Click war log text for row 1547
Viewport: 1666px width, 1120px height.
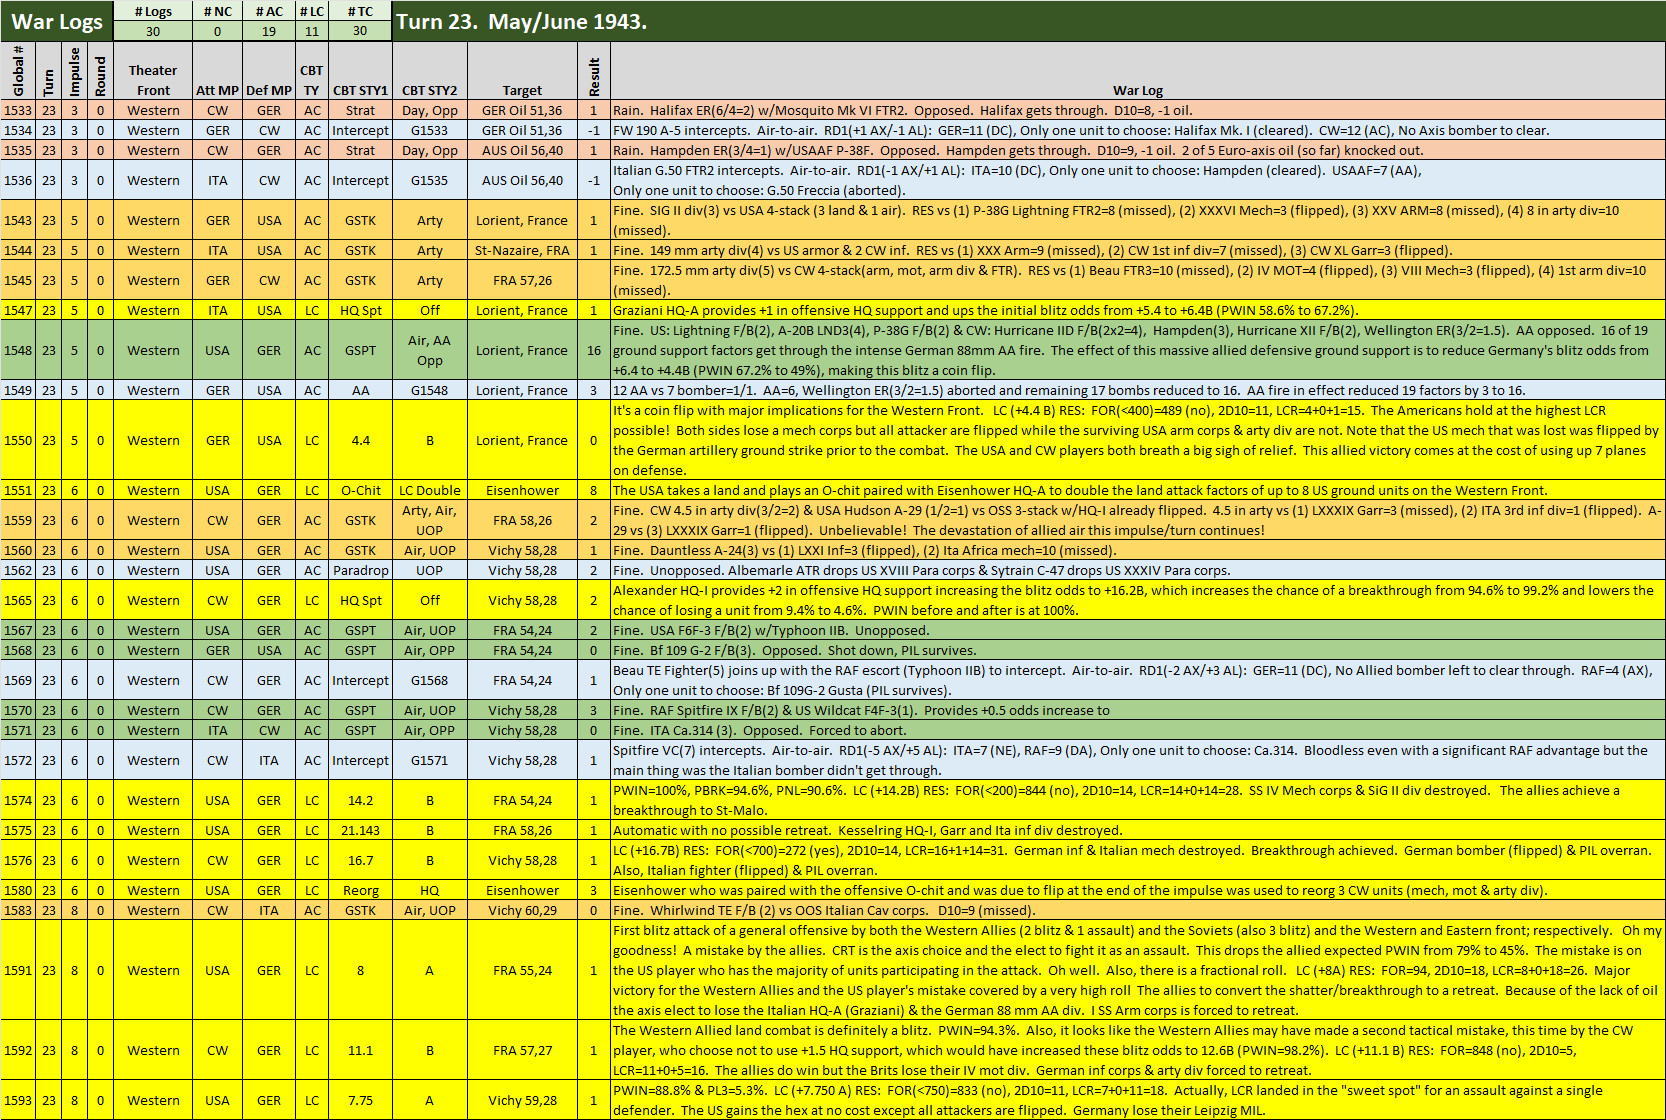point(1138,310)
